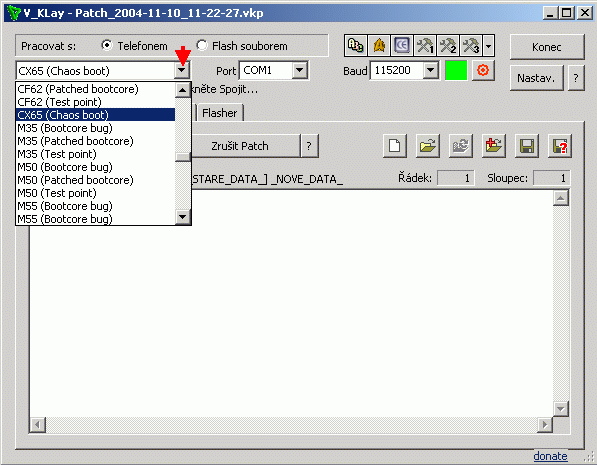The image size is (597, 465).
Task: Expand the Baud 115200 dropdown
Action: [430, 70]
